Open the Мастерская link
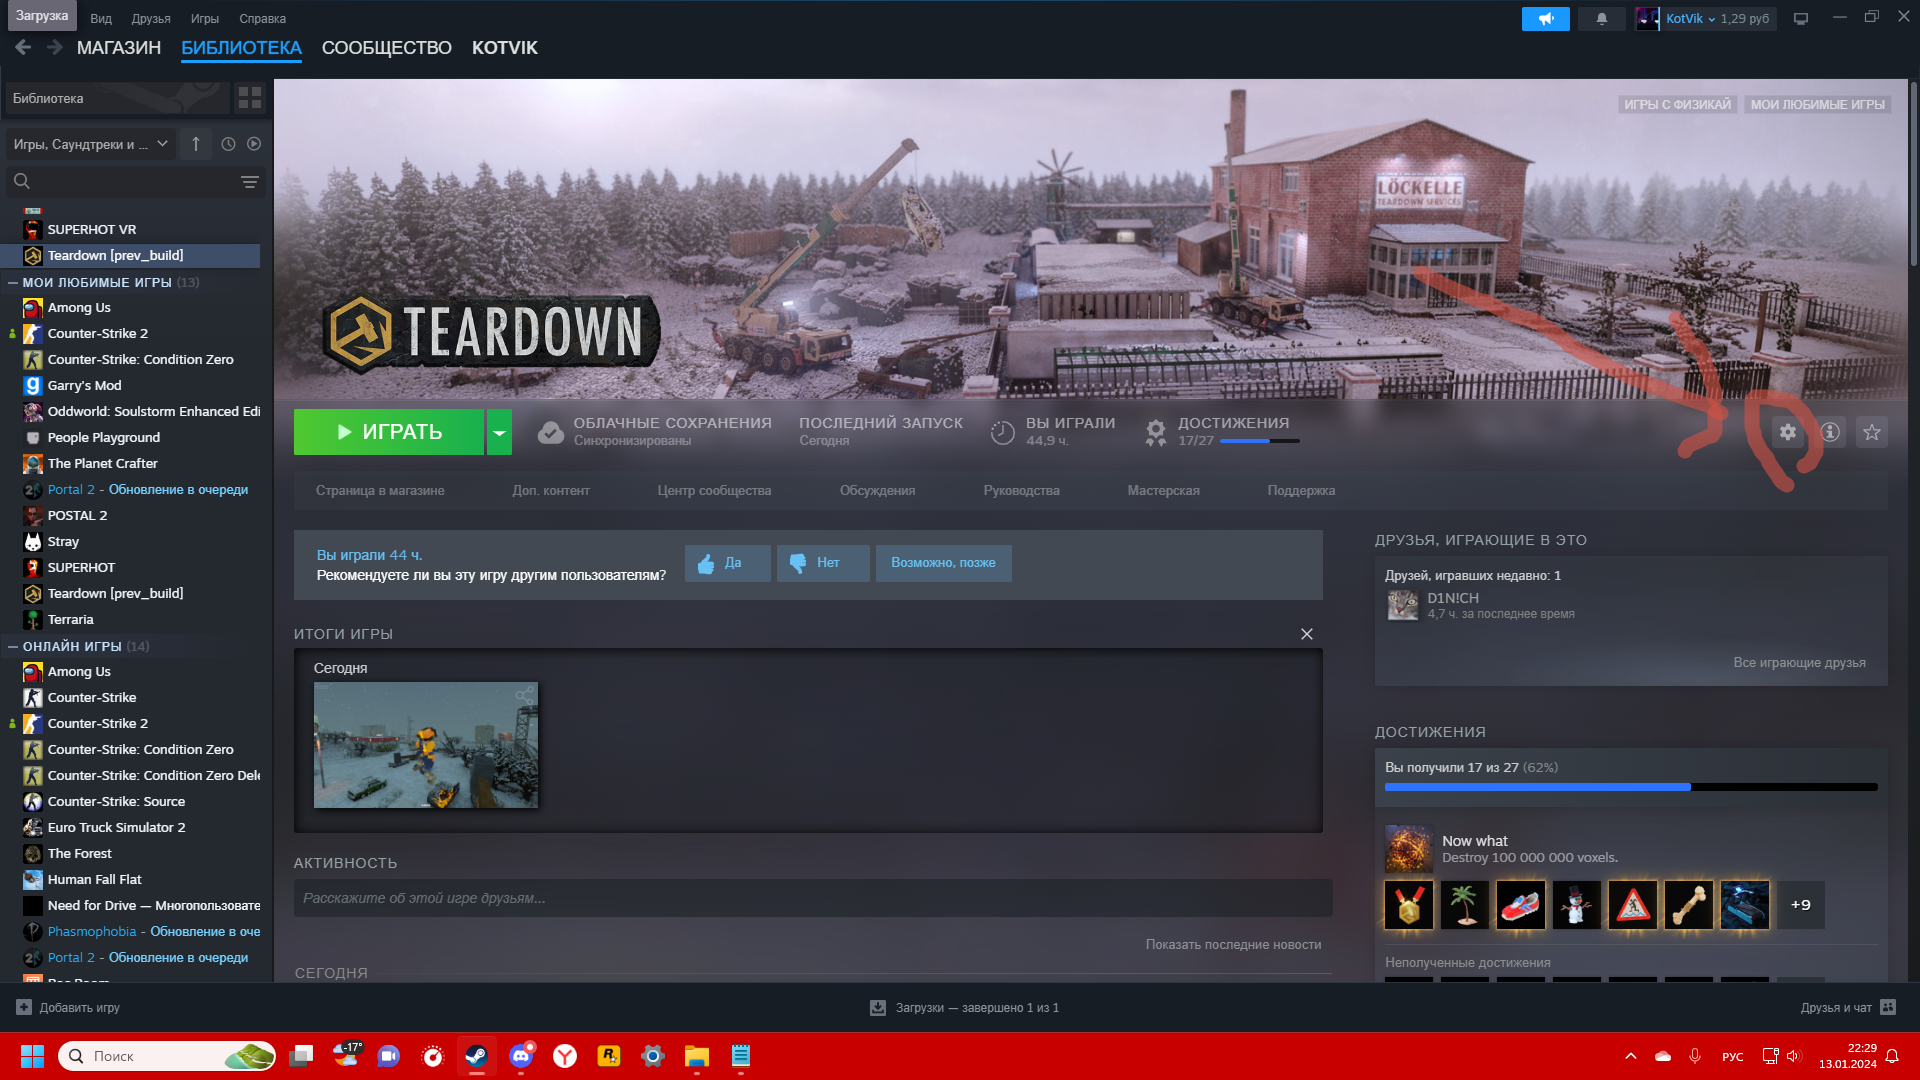The height and width of the screenshot is (1080, 1920). point(1163,490)
